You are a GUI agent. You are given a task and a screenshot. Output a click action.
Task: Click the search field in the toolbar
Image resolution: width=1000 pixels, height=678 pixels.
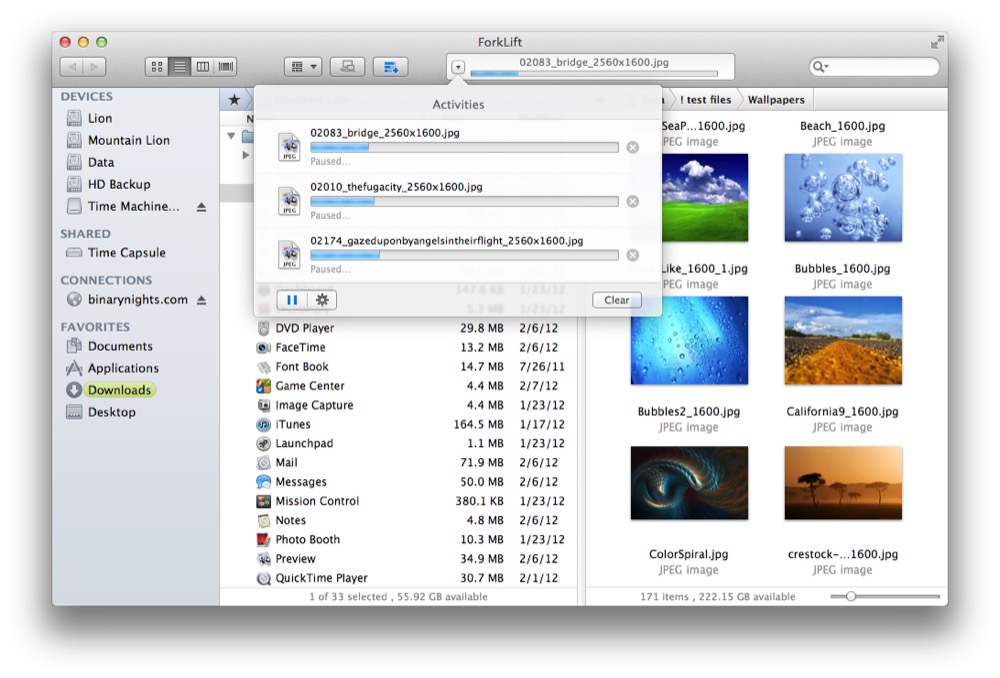point(880,67)
